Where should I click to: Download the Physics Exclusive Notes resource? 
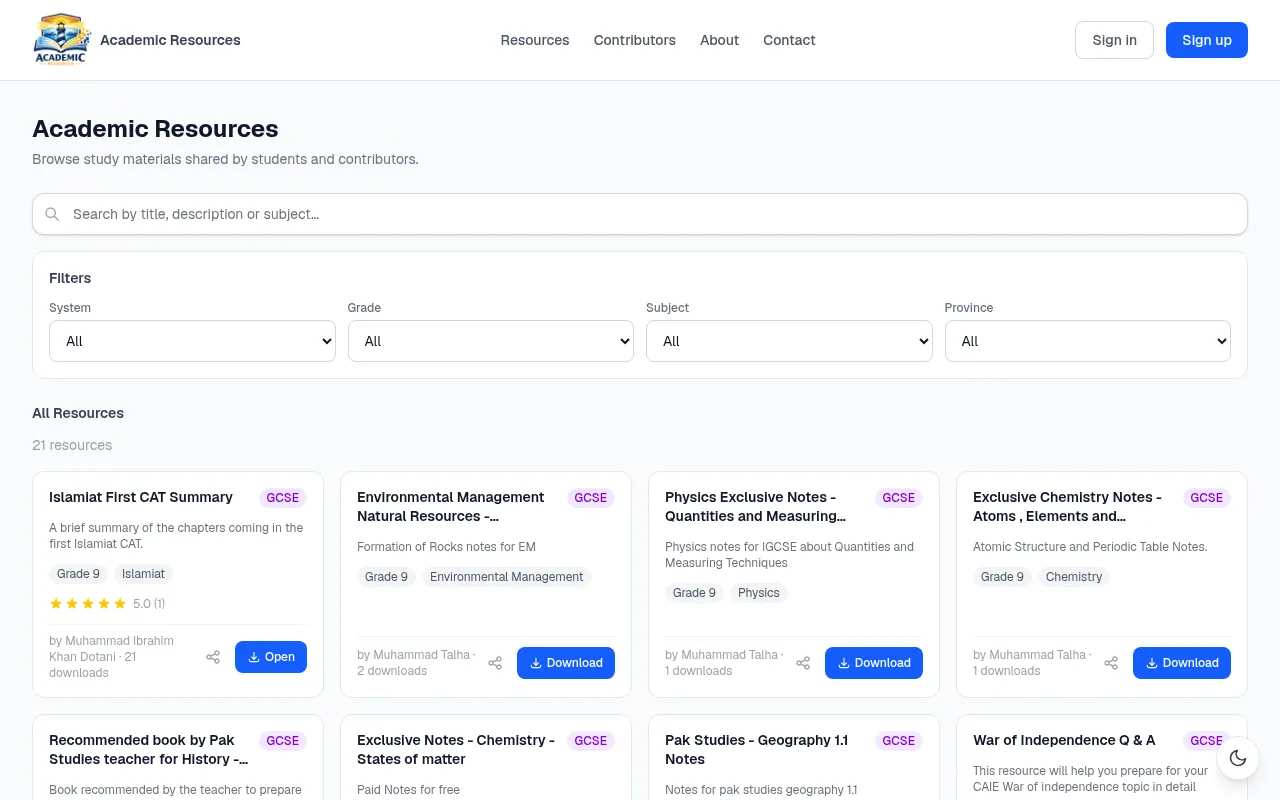pos(874,663)
